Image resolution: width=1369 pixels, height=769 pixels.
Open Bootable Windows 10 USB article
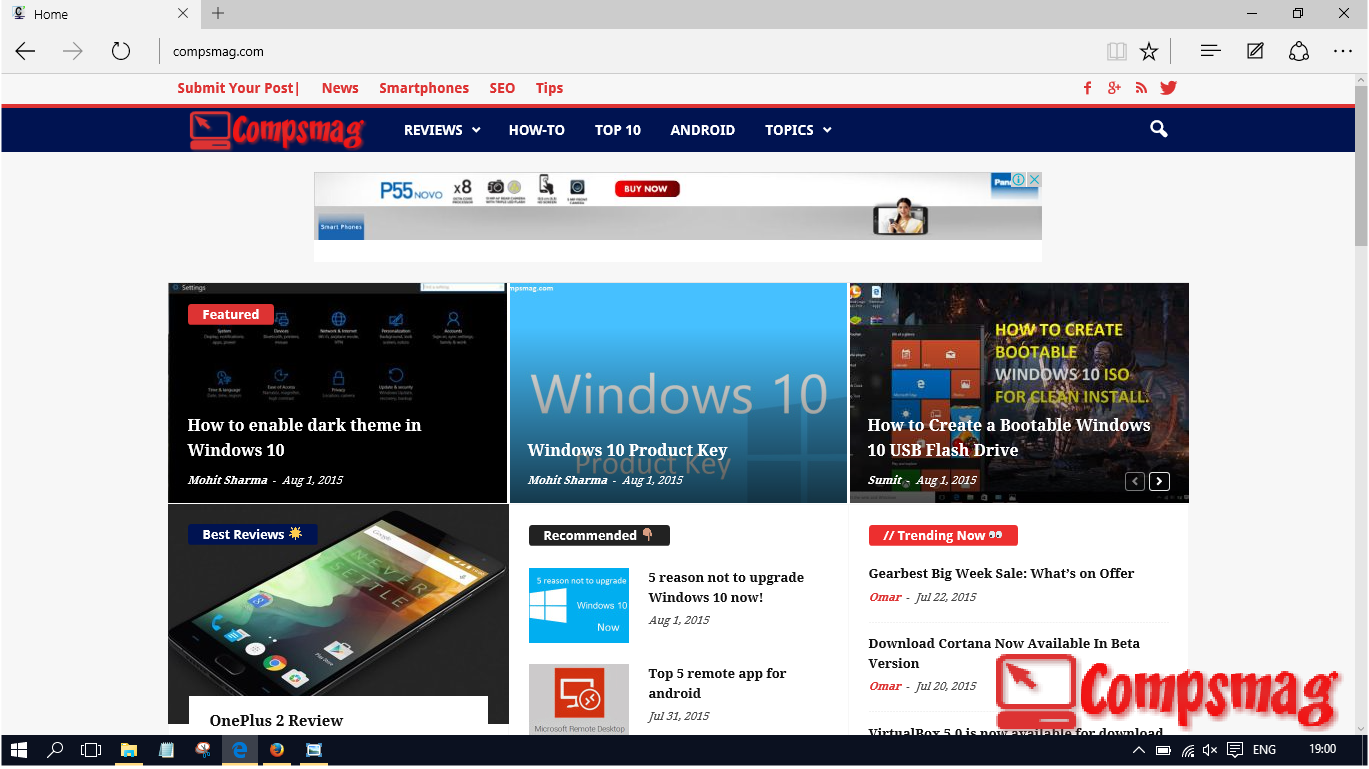(1009, 437)
